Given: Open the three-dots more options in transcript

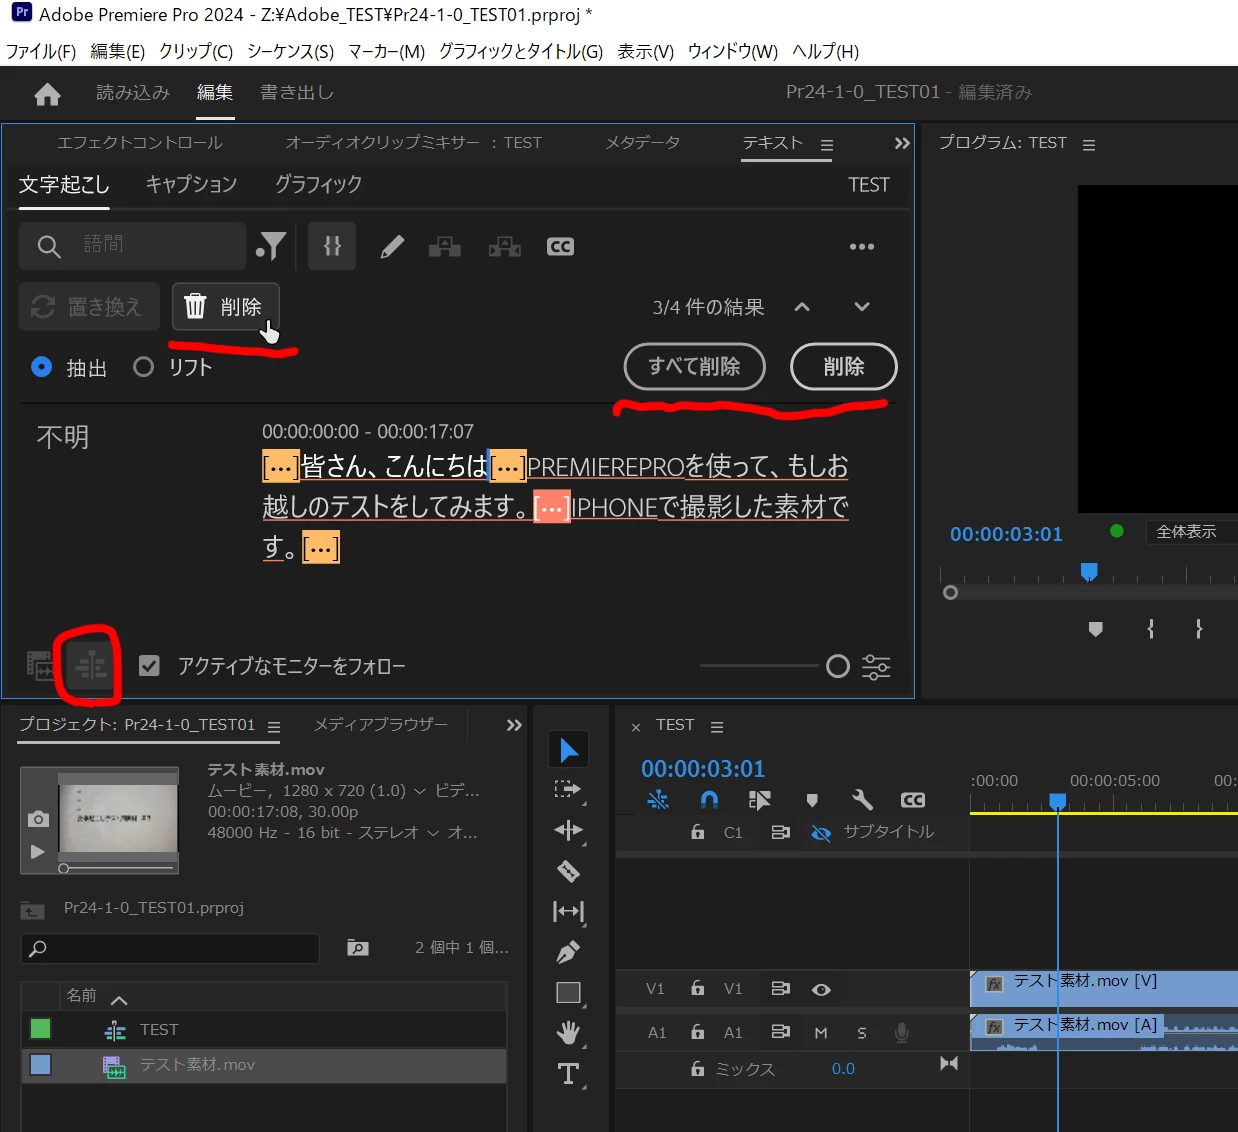Looking at the screenshot, I should coord(862,246).
